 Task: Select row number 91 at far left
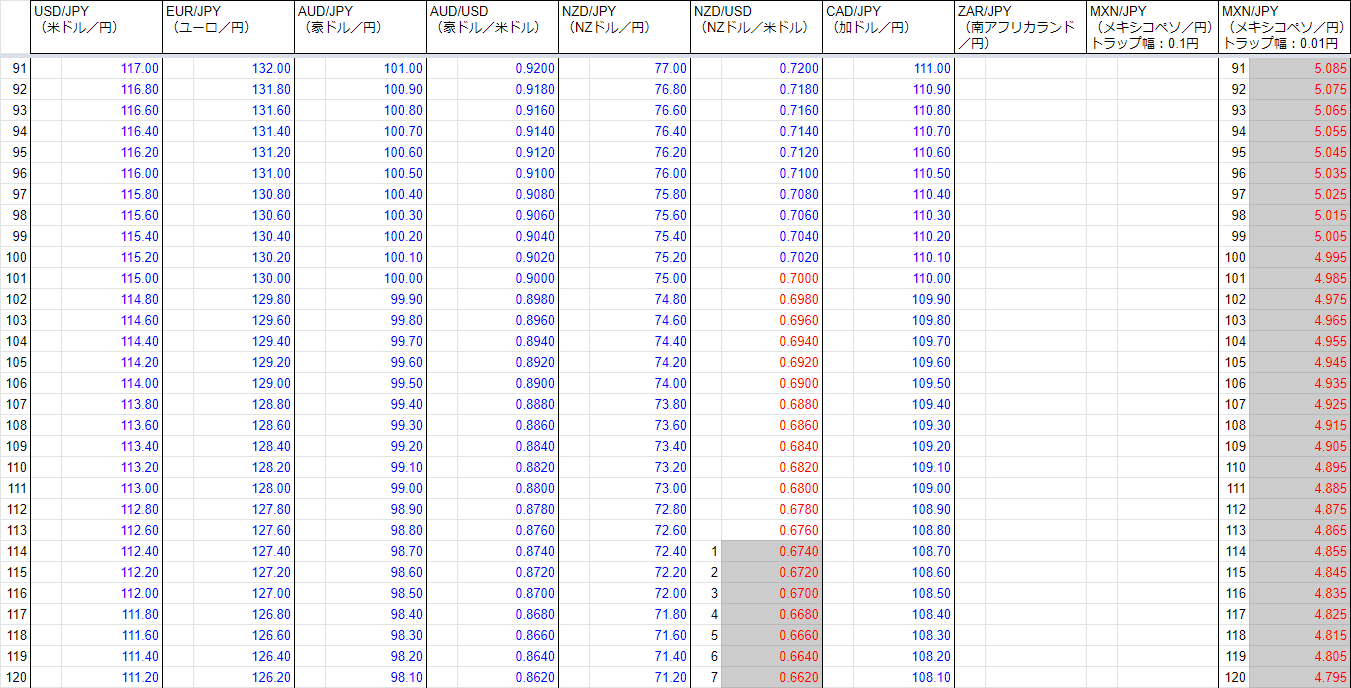[15, 68]
